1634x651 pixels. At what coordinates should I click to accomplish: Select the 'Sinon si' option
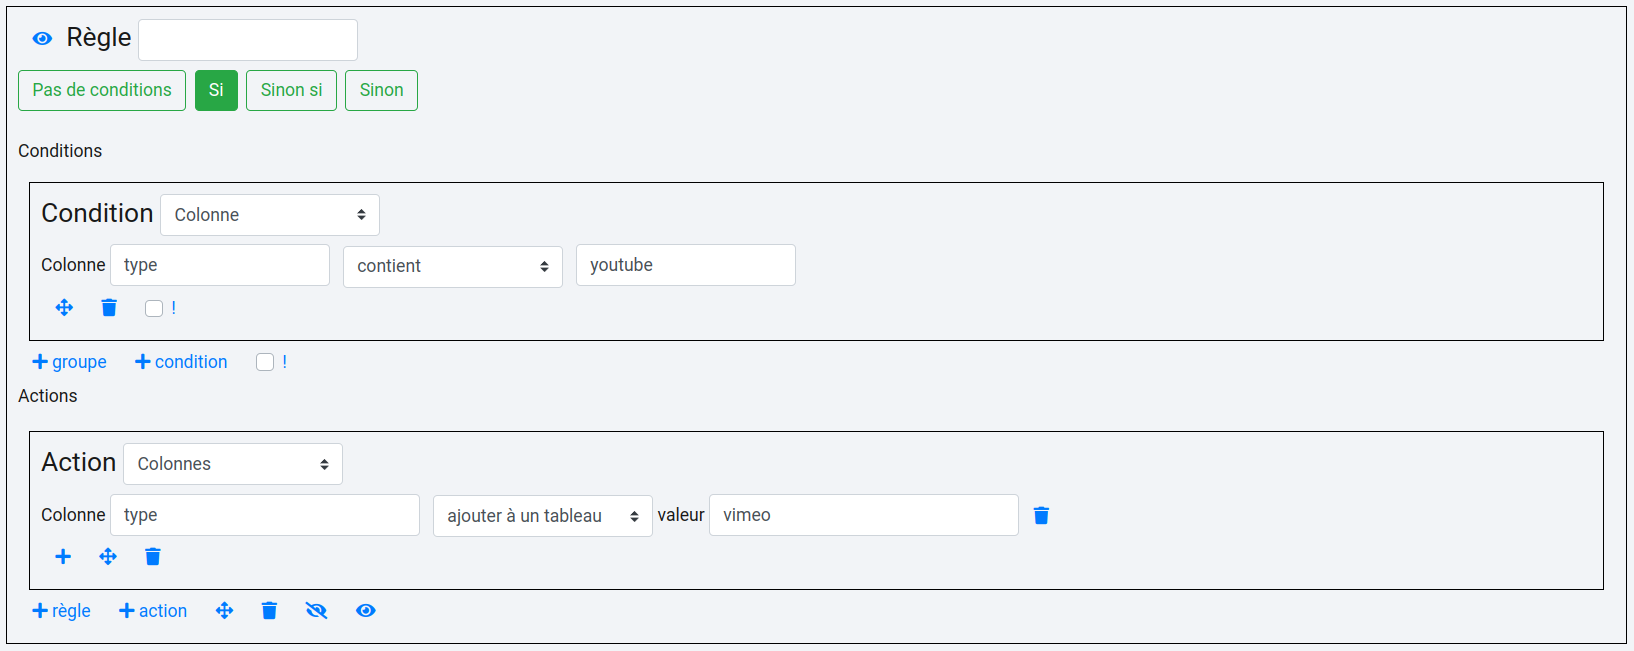(291, 90)
